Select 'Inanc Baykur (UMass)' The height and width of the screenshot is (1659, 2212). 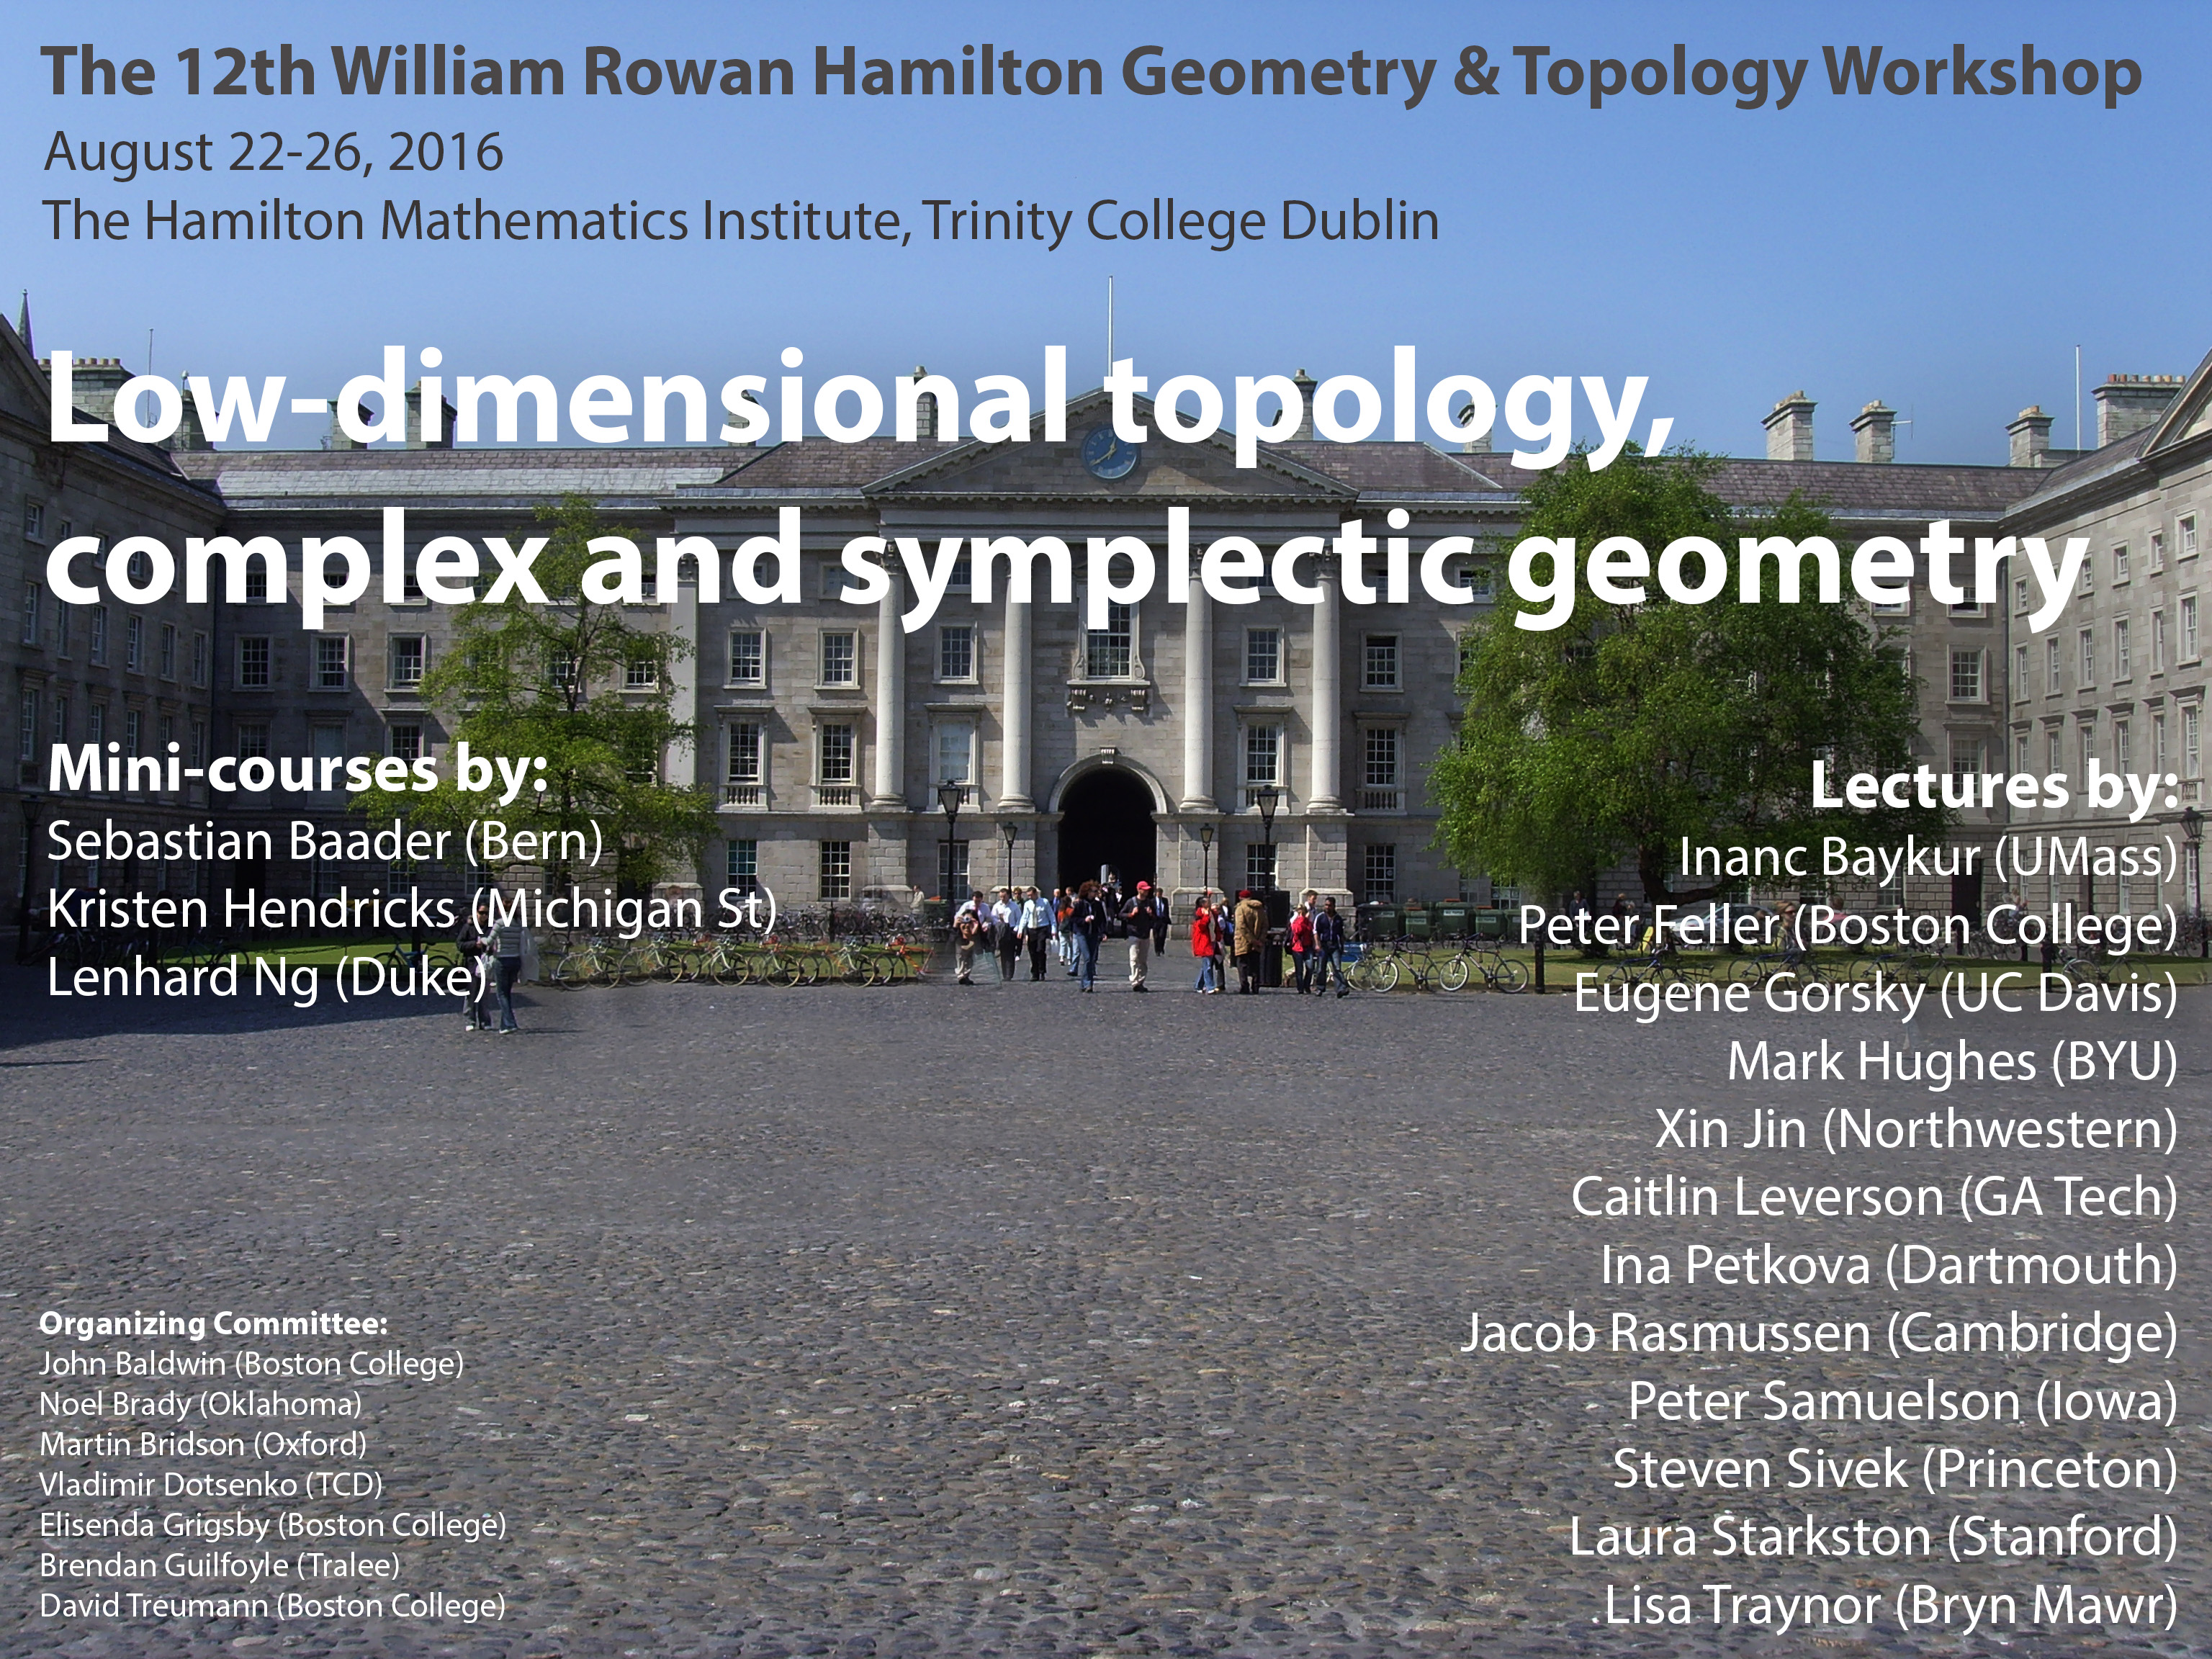pyautogui.click(x=1927, y=858)
